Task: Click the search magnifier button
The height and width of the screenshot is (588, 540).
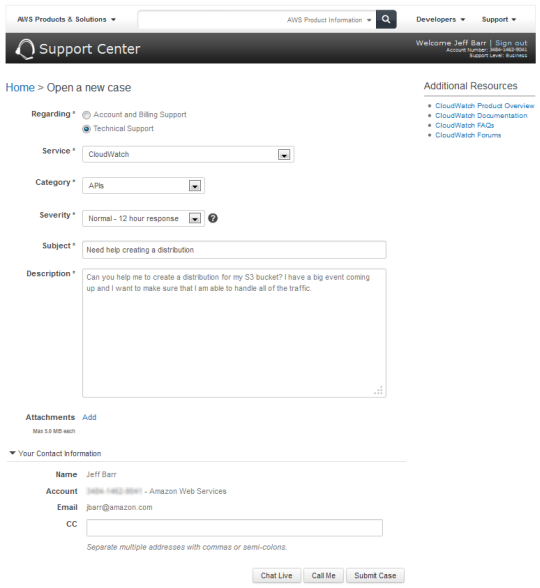Action: 386,20
